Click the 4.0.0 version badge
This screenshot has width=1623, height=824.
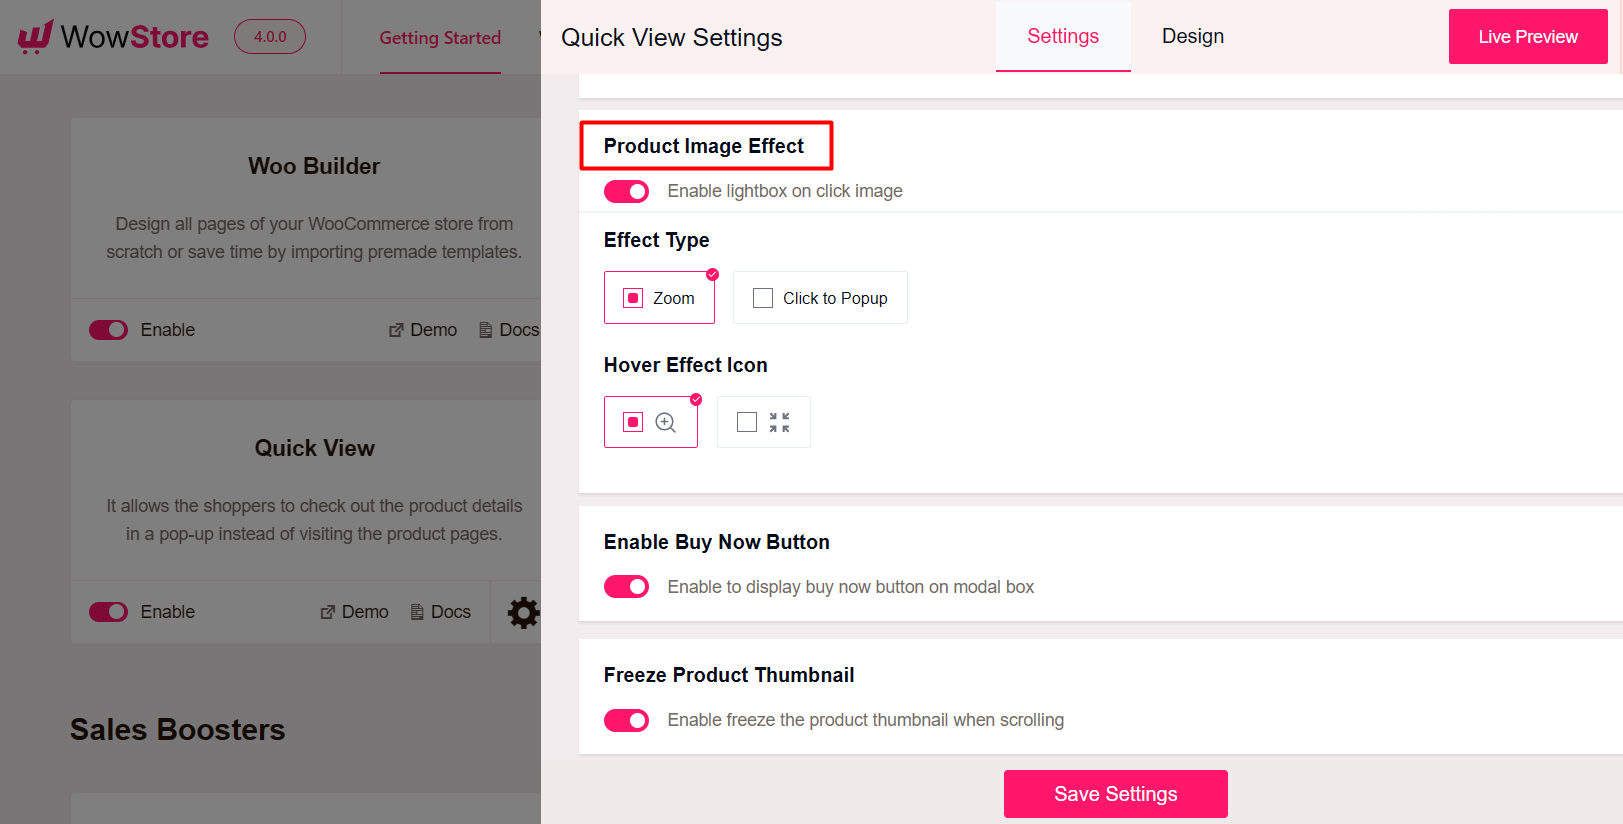tap(269, 38)
